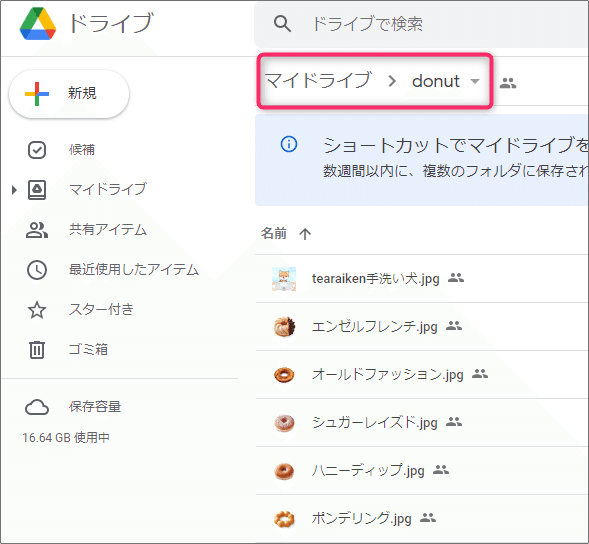
Task: Select the ハニーディップ.jpg file
Action: point(422,471)
